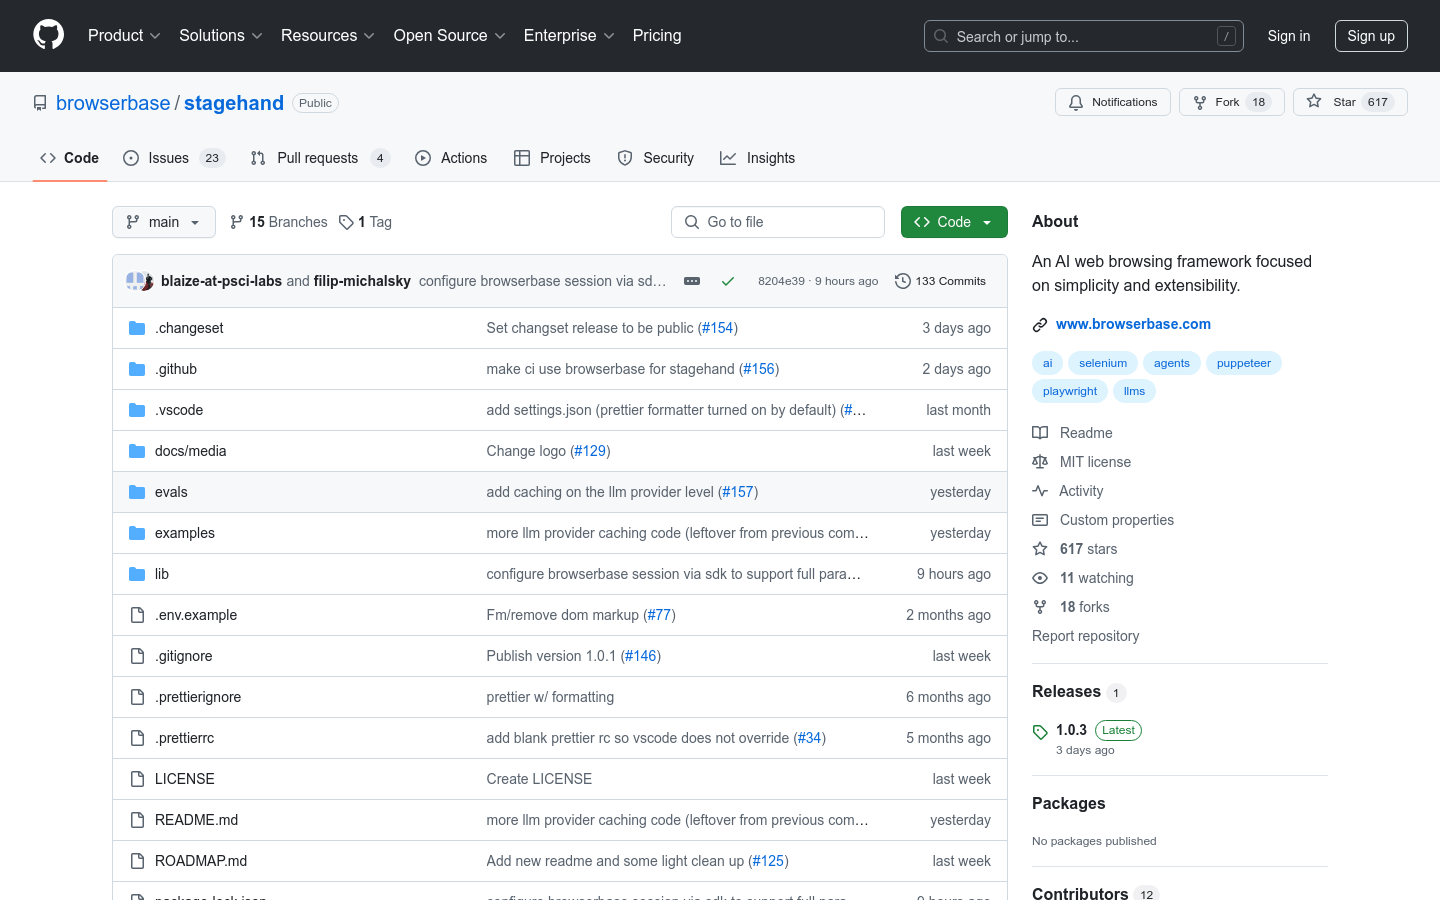The height and width of the screenshot is (900, 1440).
Task: Click the Go to file input
Action: tap(778, 222)
